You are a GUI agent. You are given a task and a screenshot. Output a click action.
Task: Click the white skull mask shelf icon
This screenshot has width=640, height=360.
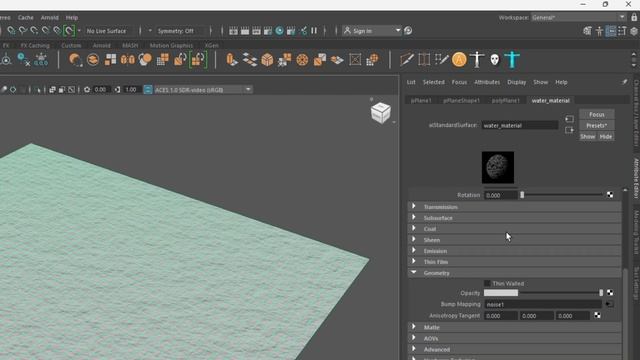[495, 60]
